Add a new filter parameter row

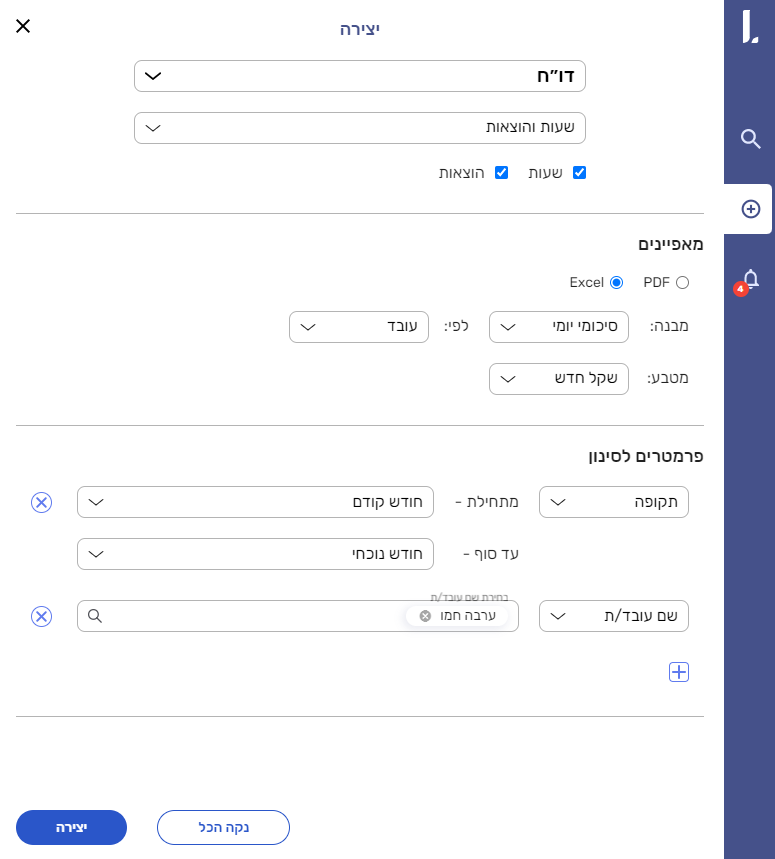(679, 672)
